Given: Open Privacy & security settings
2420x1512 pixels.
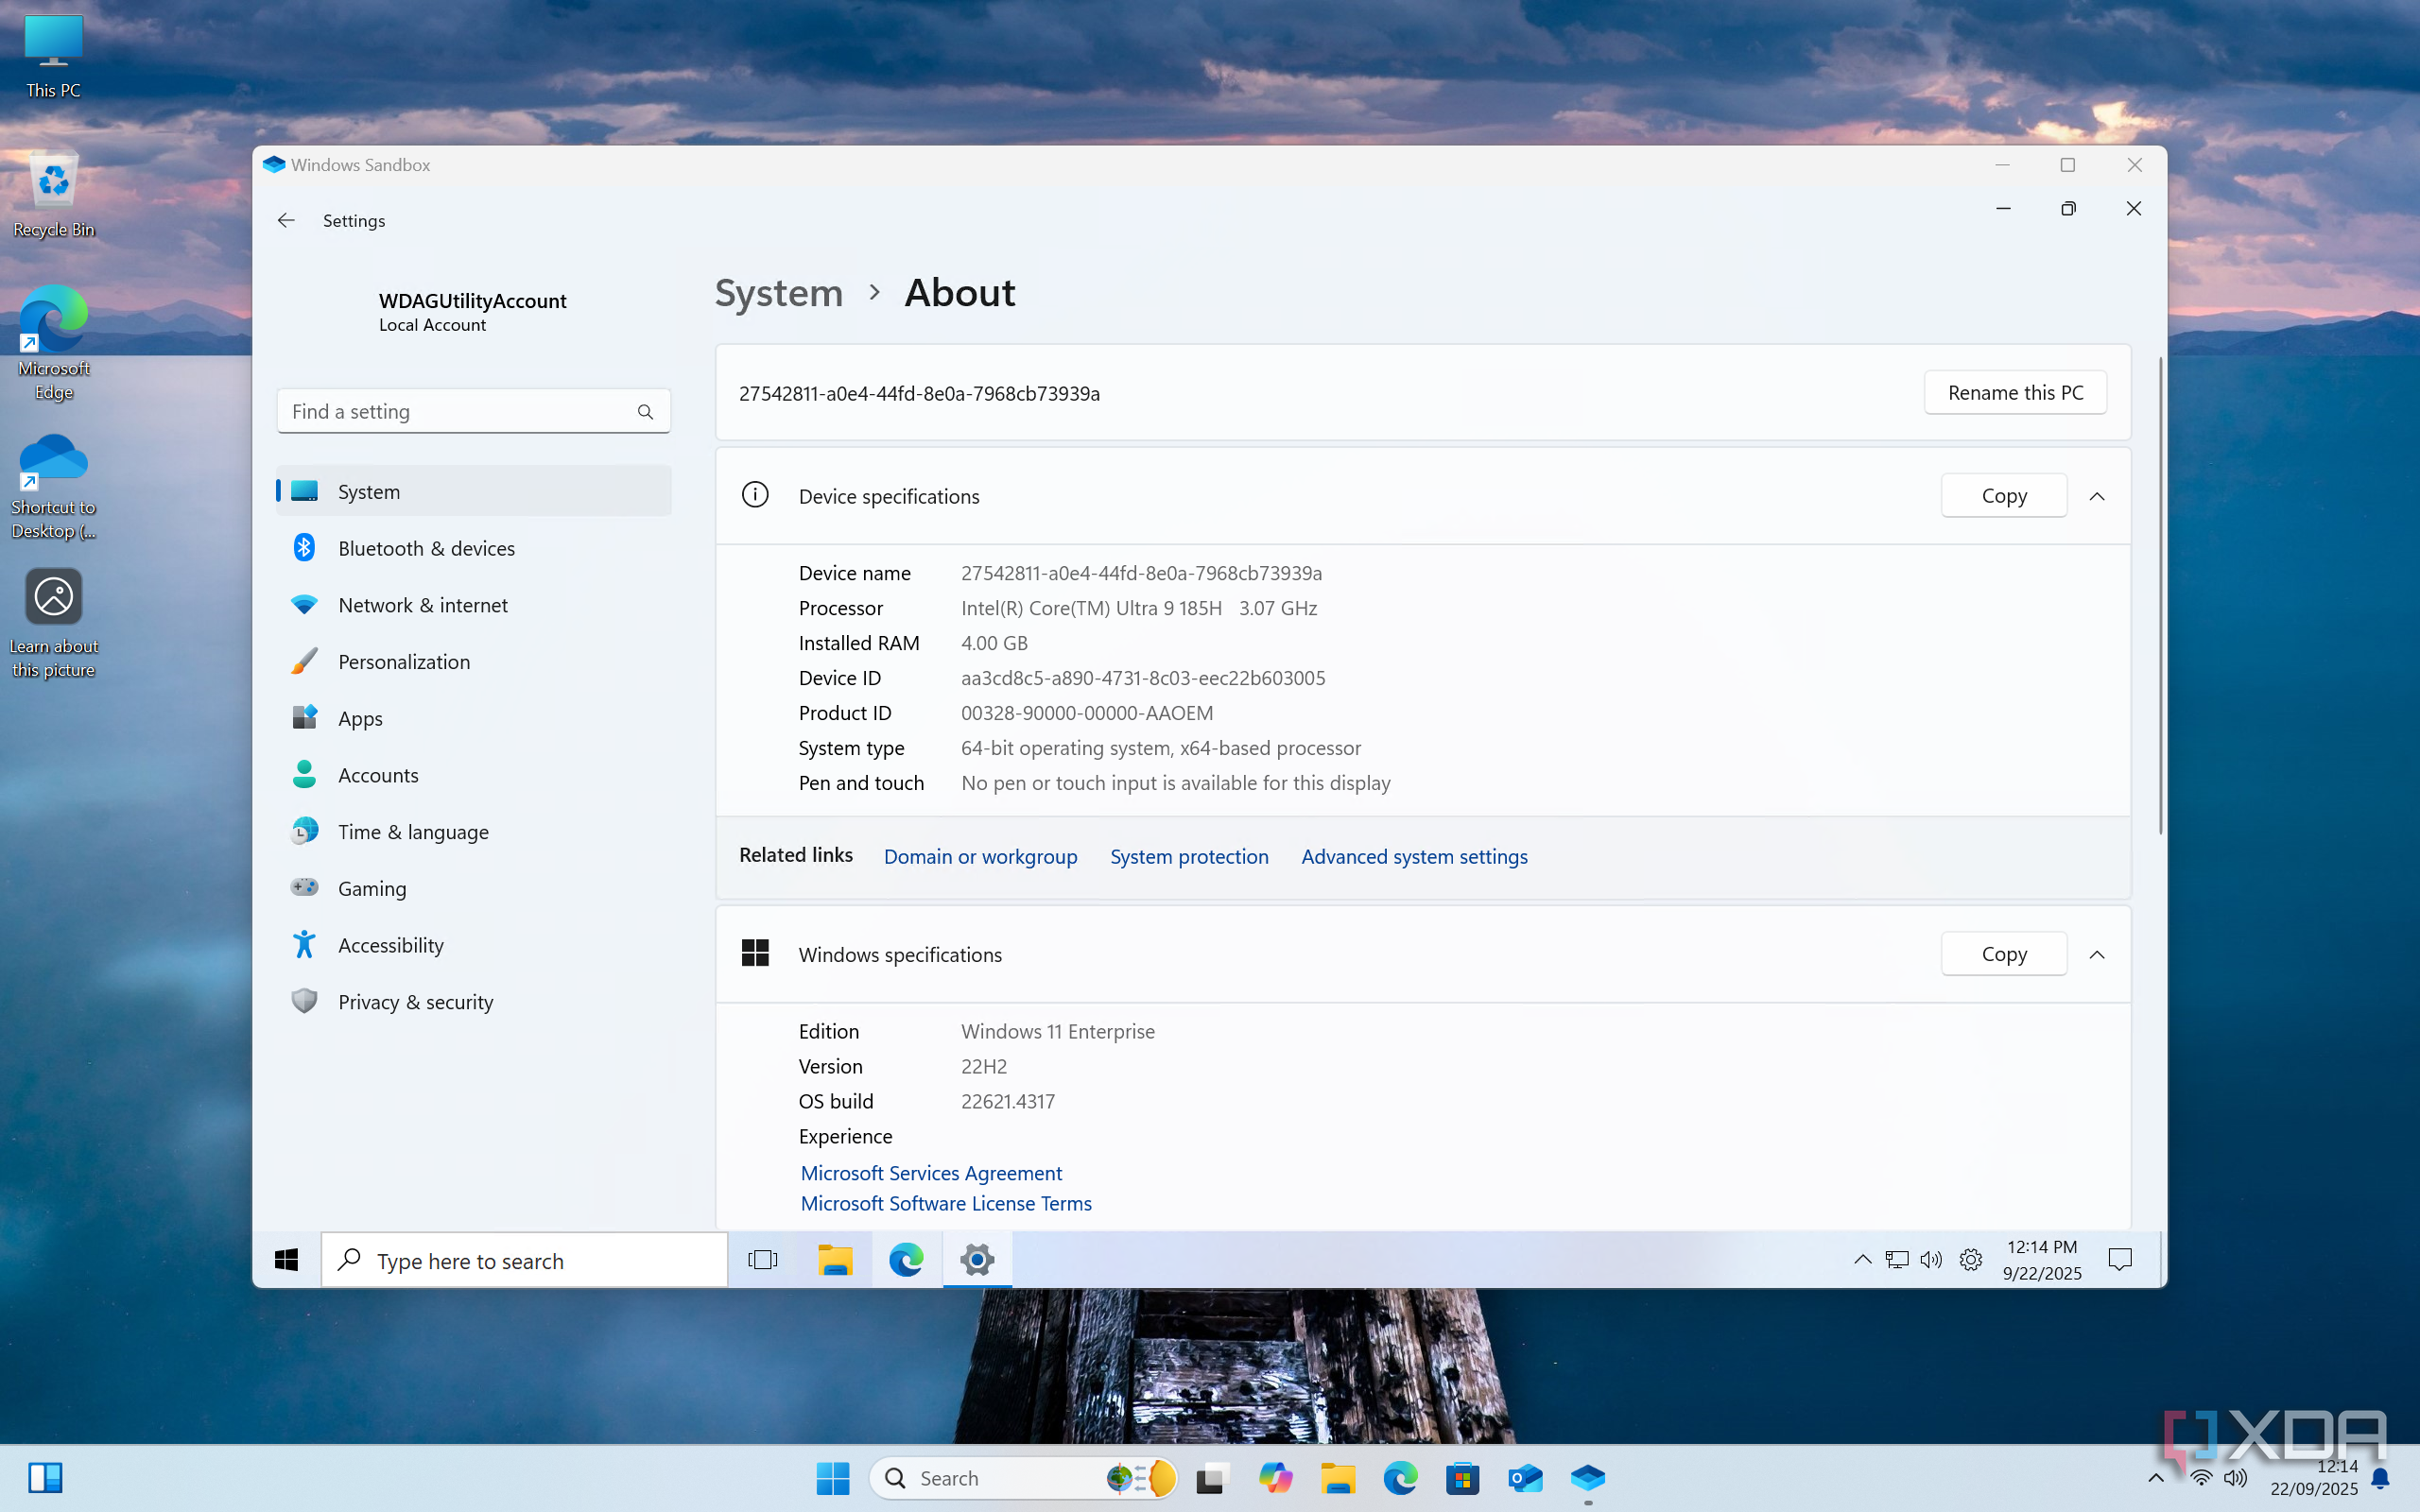Looking at the screenshot, I should pyautogui.click(x=474, y=1001).
